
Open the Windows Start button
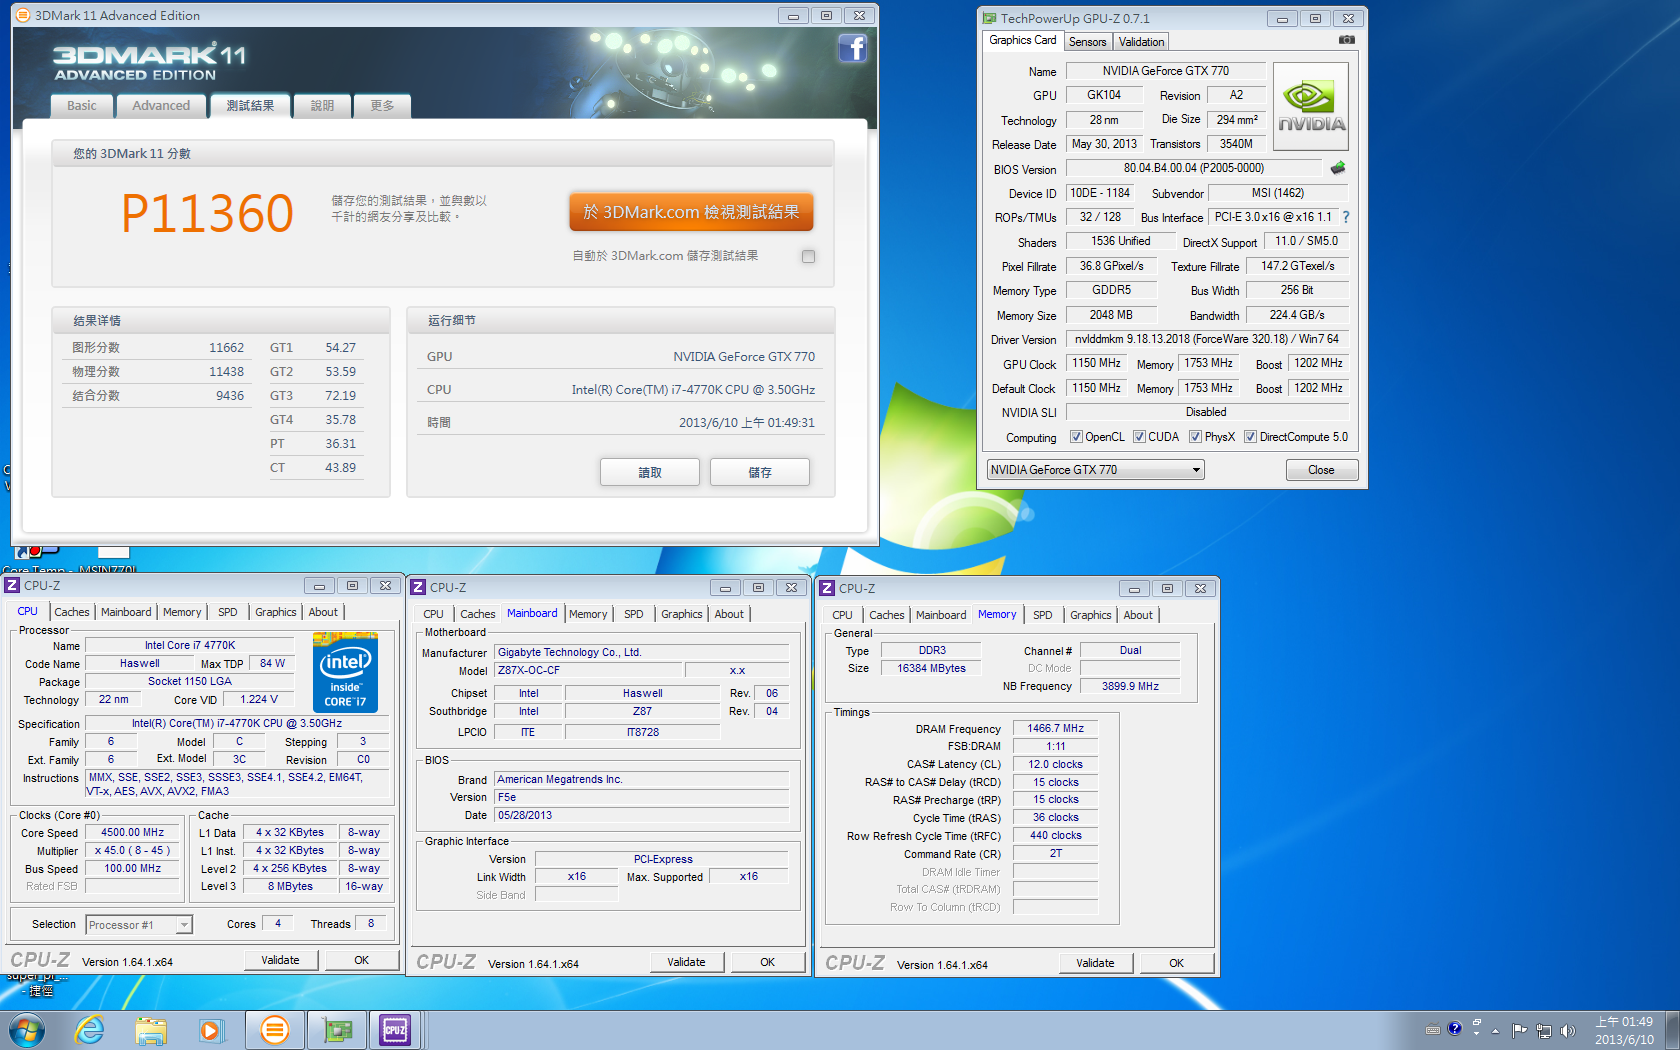(x=27, y=1030)
